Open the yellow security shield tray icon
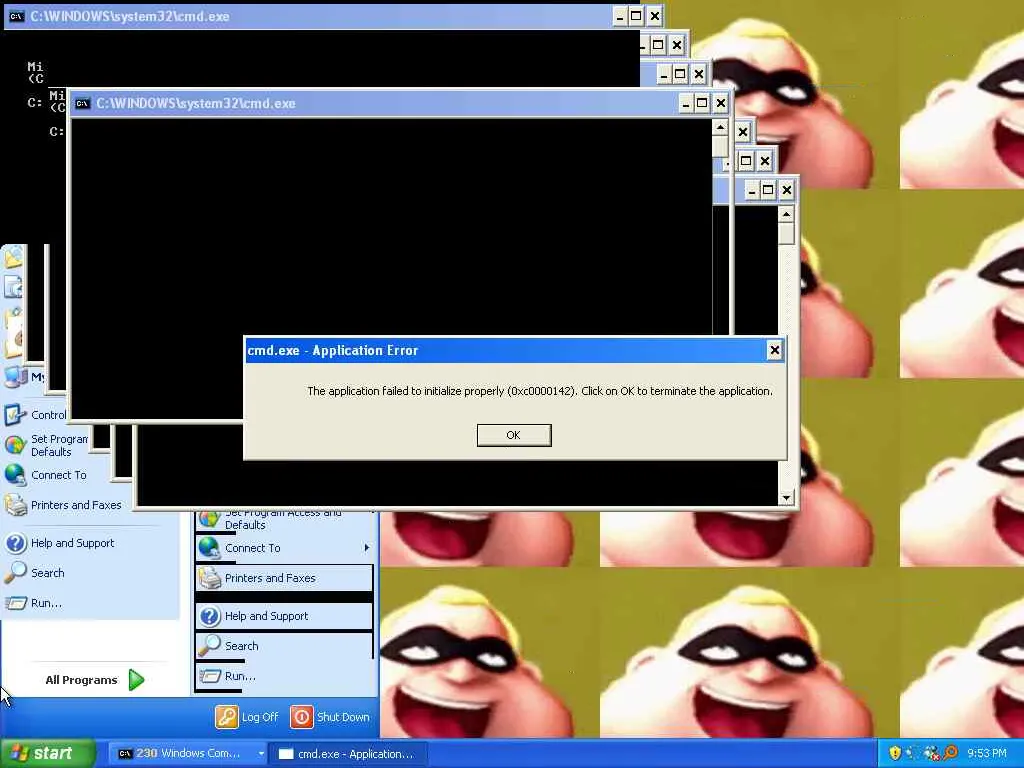 click(x=895, y=753)
